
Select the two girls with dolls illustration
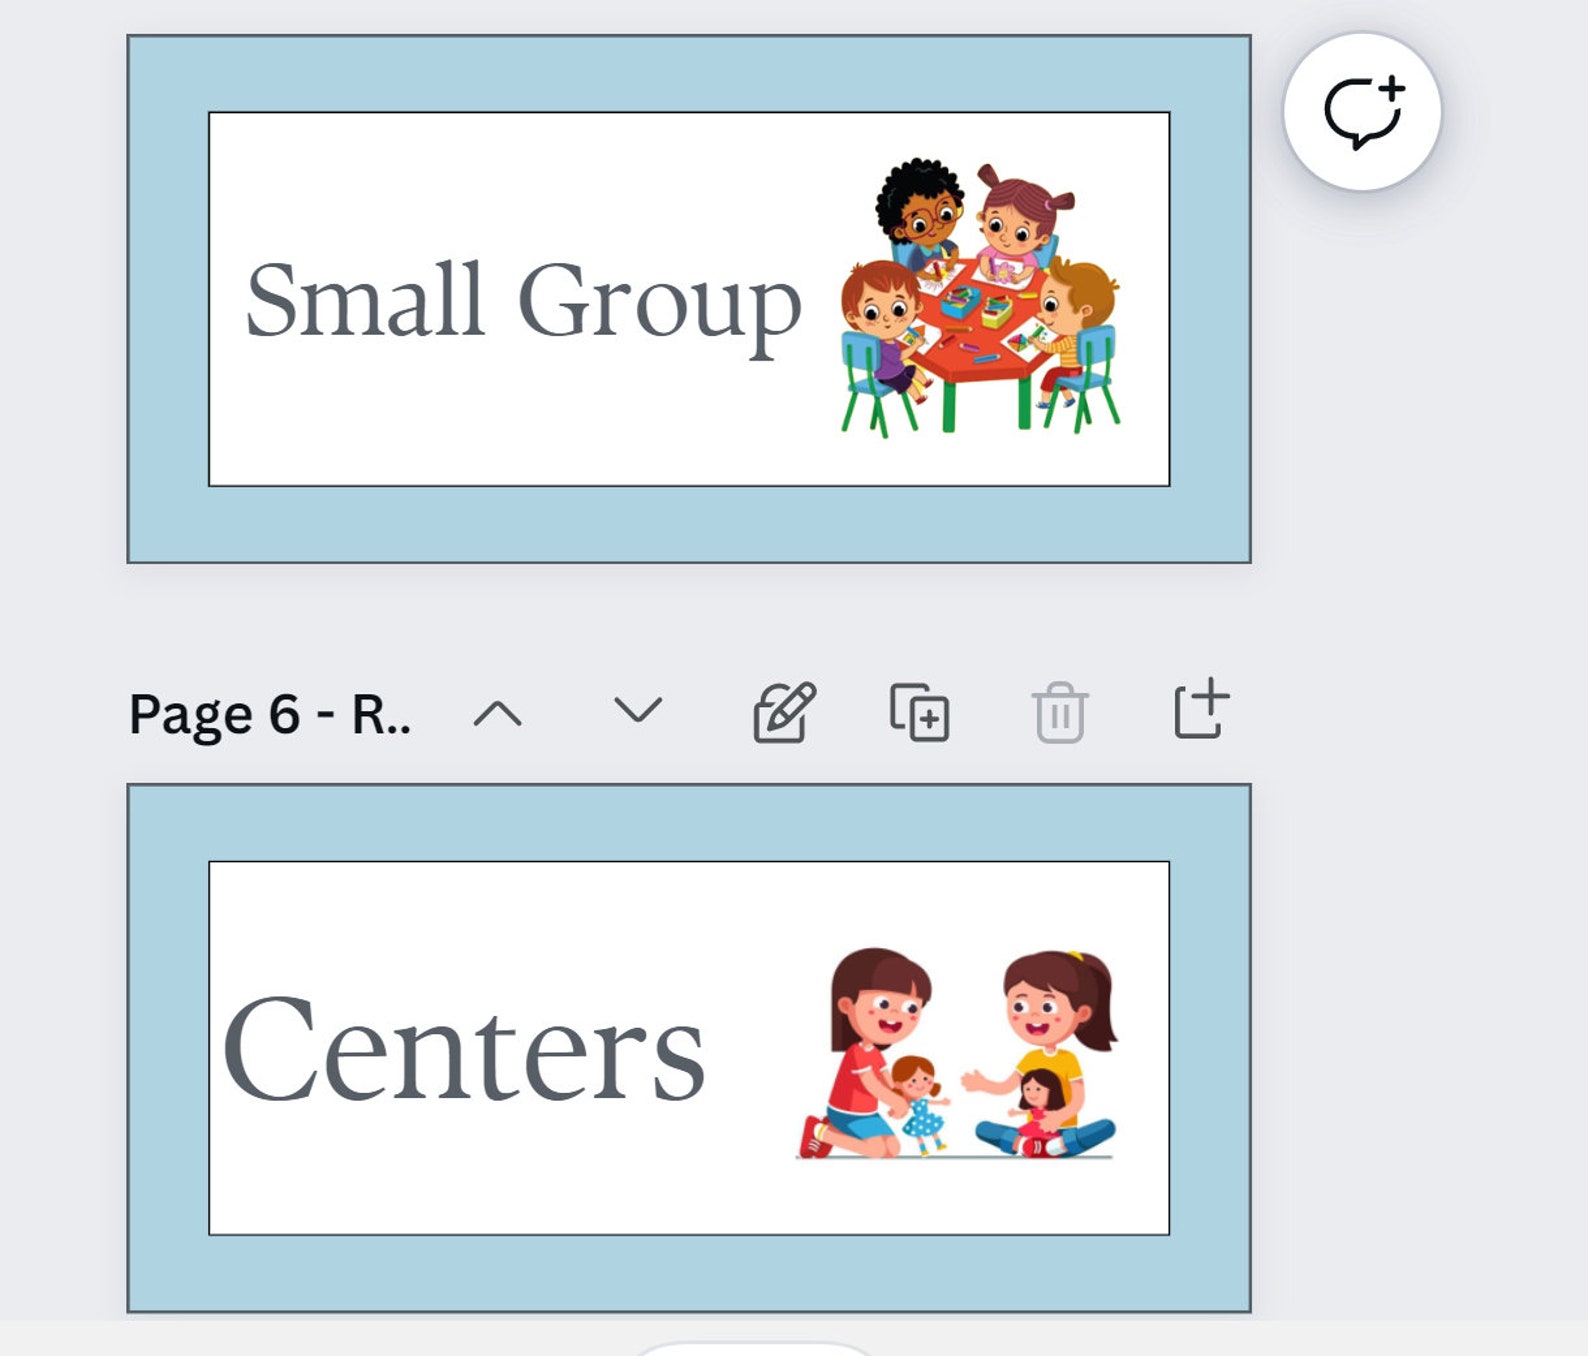pyautogui.click(x=956, y=1053)
